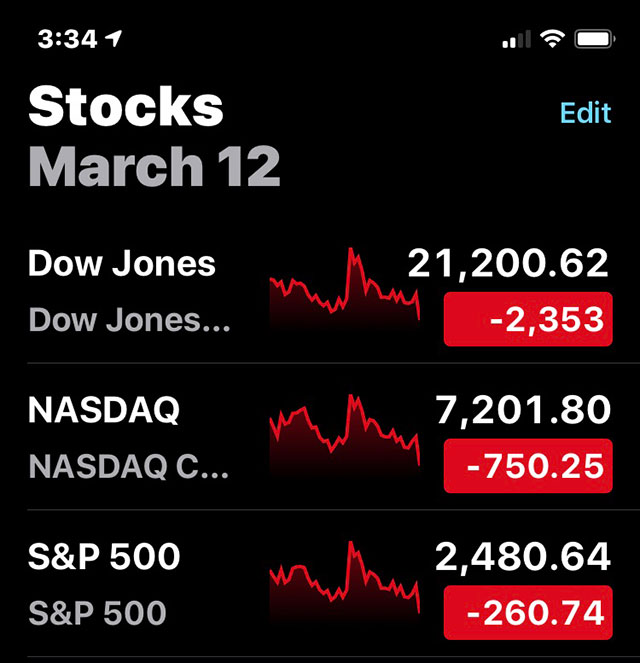Tap the March 12 date heading
This screenshot has width=640, height=663.
pyautogui.click(x=154, y=166)
